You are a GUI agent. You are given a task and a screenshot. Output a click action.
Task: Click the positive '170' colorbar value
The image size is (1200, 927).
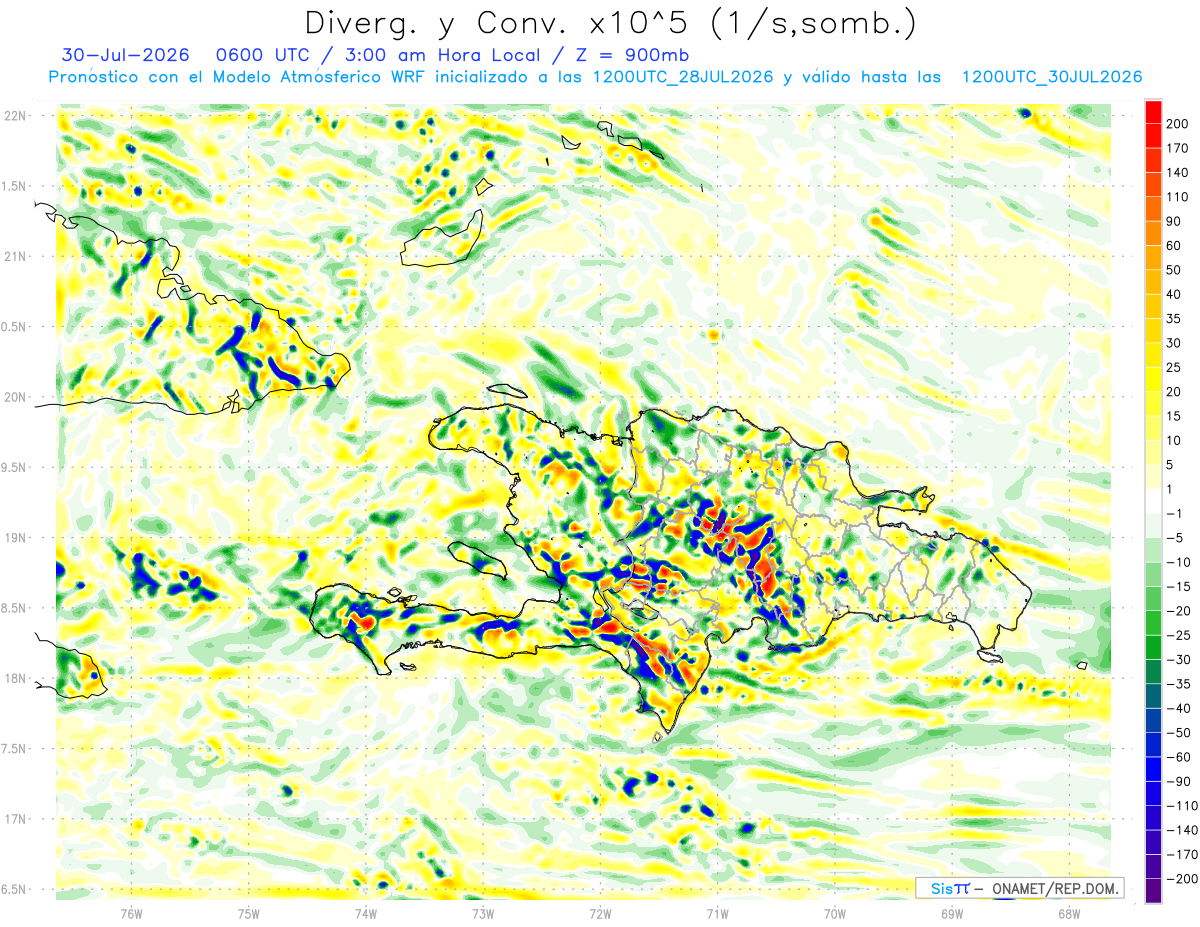pos(1178,148)
